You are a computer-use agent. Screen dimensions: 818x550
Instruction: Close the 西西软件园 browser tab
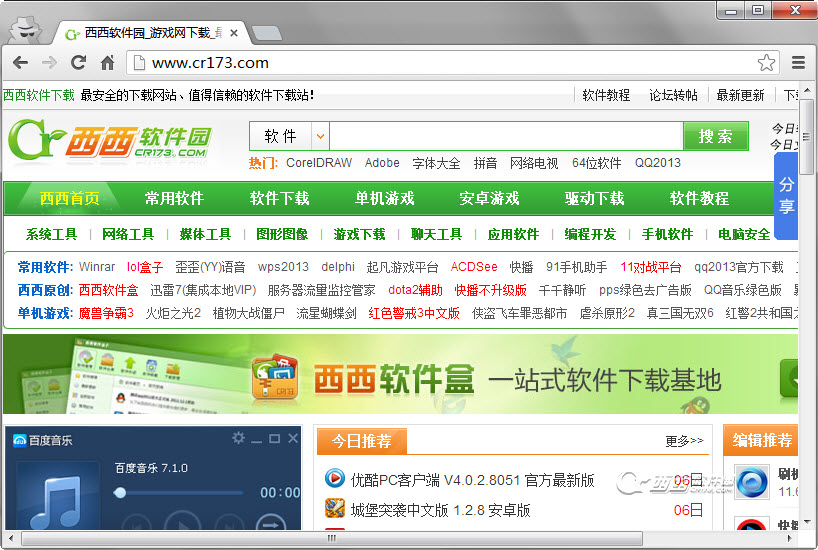pyautogui.click(x=234, y=33)
